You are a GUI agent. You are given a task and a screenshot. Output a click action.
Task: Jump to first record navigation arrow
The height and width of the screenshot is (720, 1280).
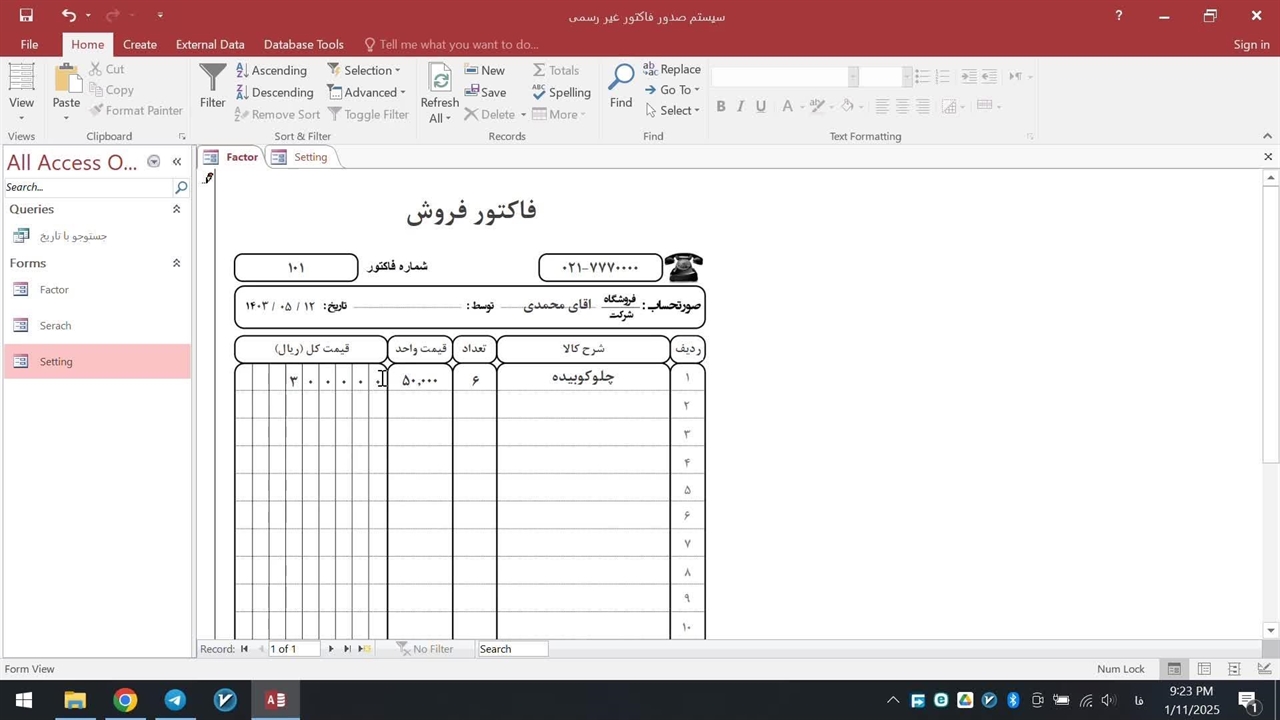coord(244,649)
